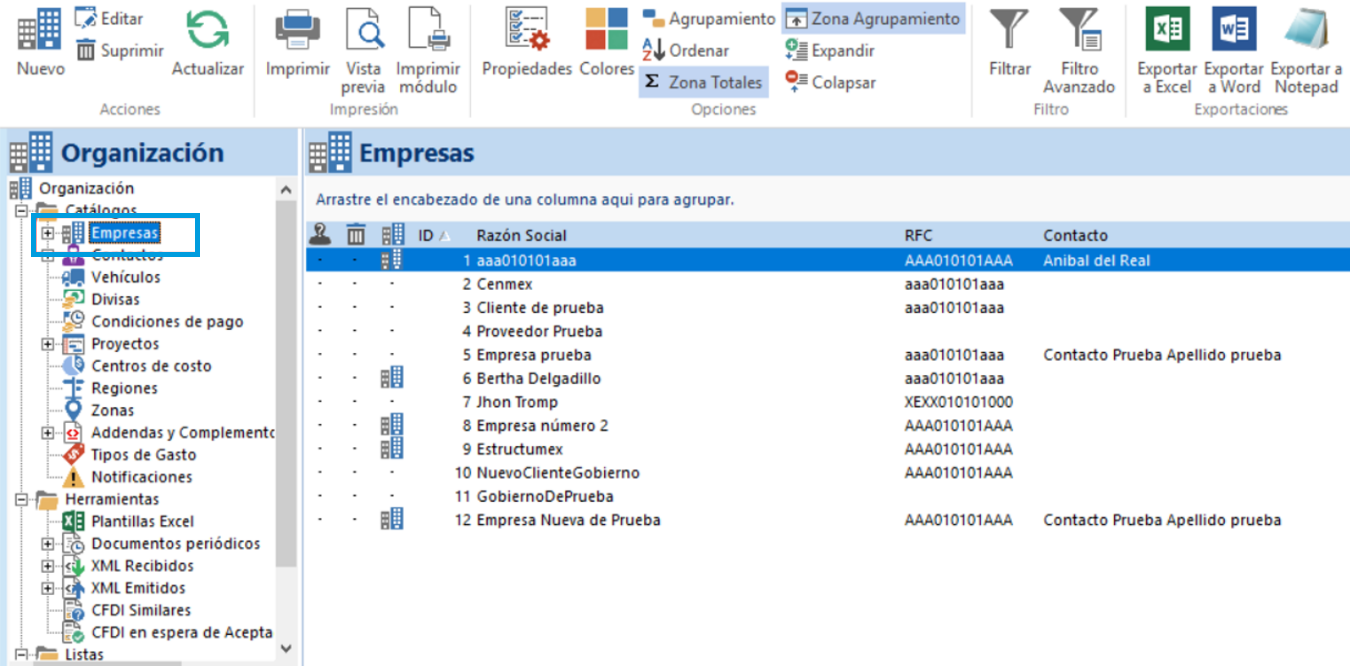This screenshot has height=666, width=1350.
Task: Open the Divisas catalog
Action: point(115,299)
